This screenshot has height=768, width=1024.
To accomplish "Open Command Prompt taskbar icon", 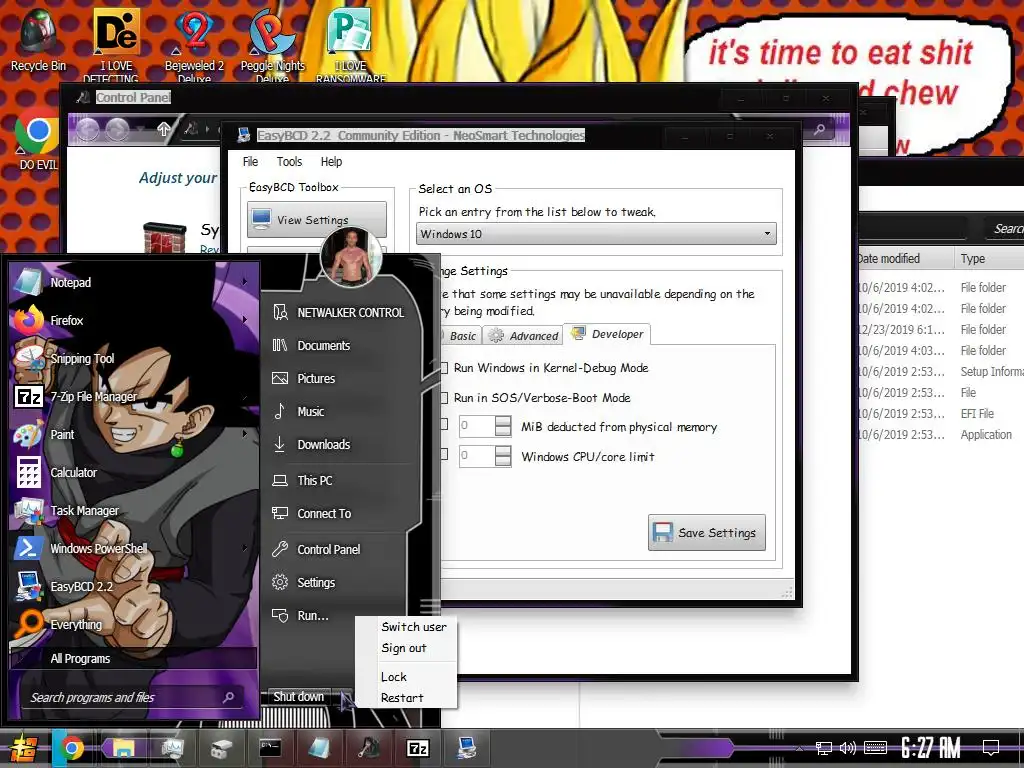I will pyautogui.click(x=270, y=748).
